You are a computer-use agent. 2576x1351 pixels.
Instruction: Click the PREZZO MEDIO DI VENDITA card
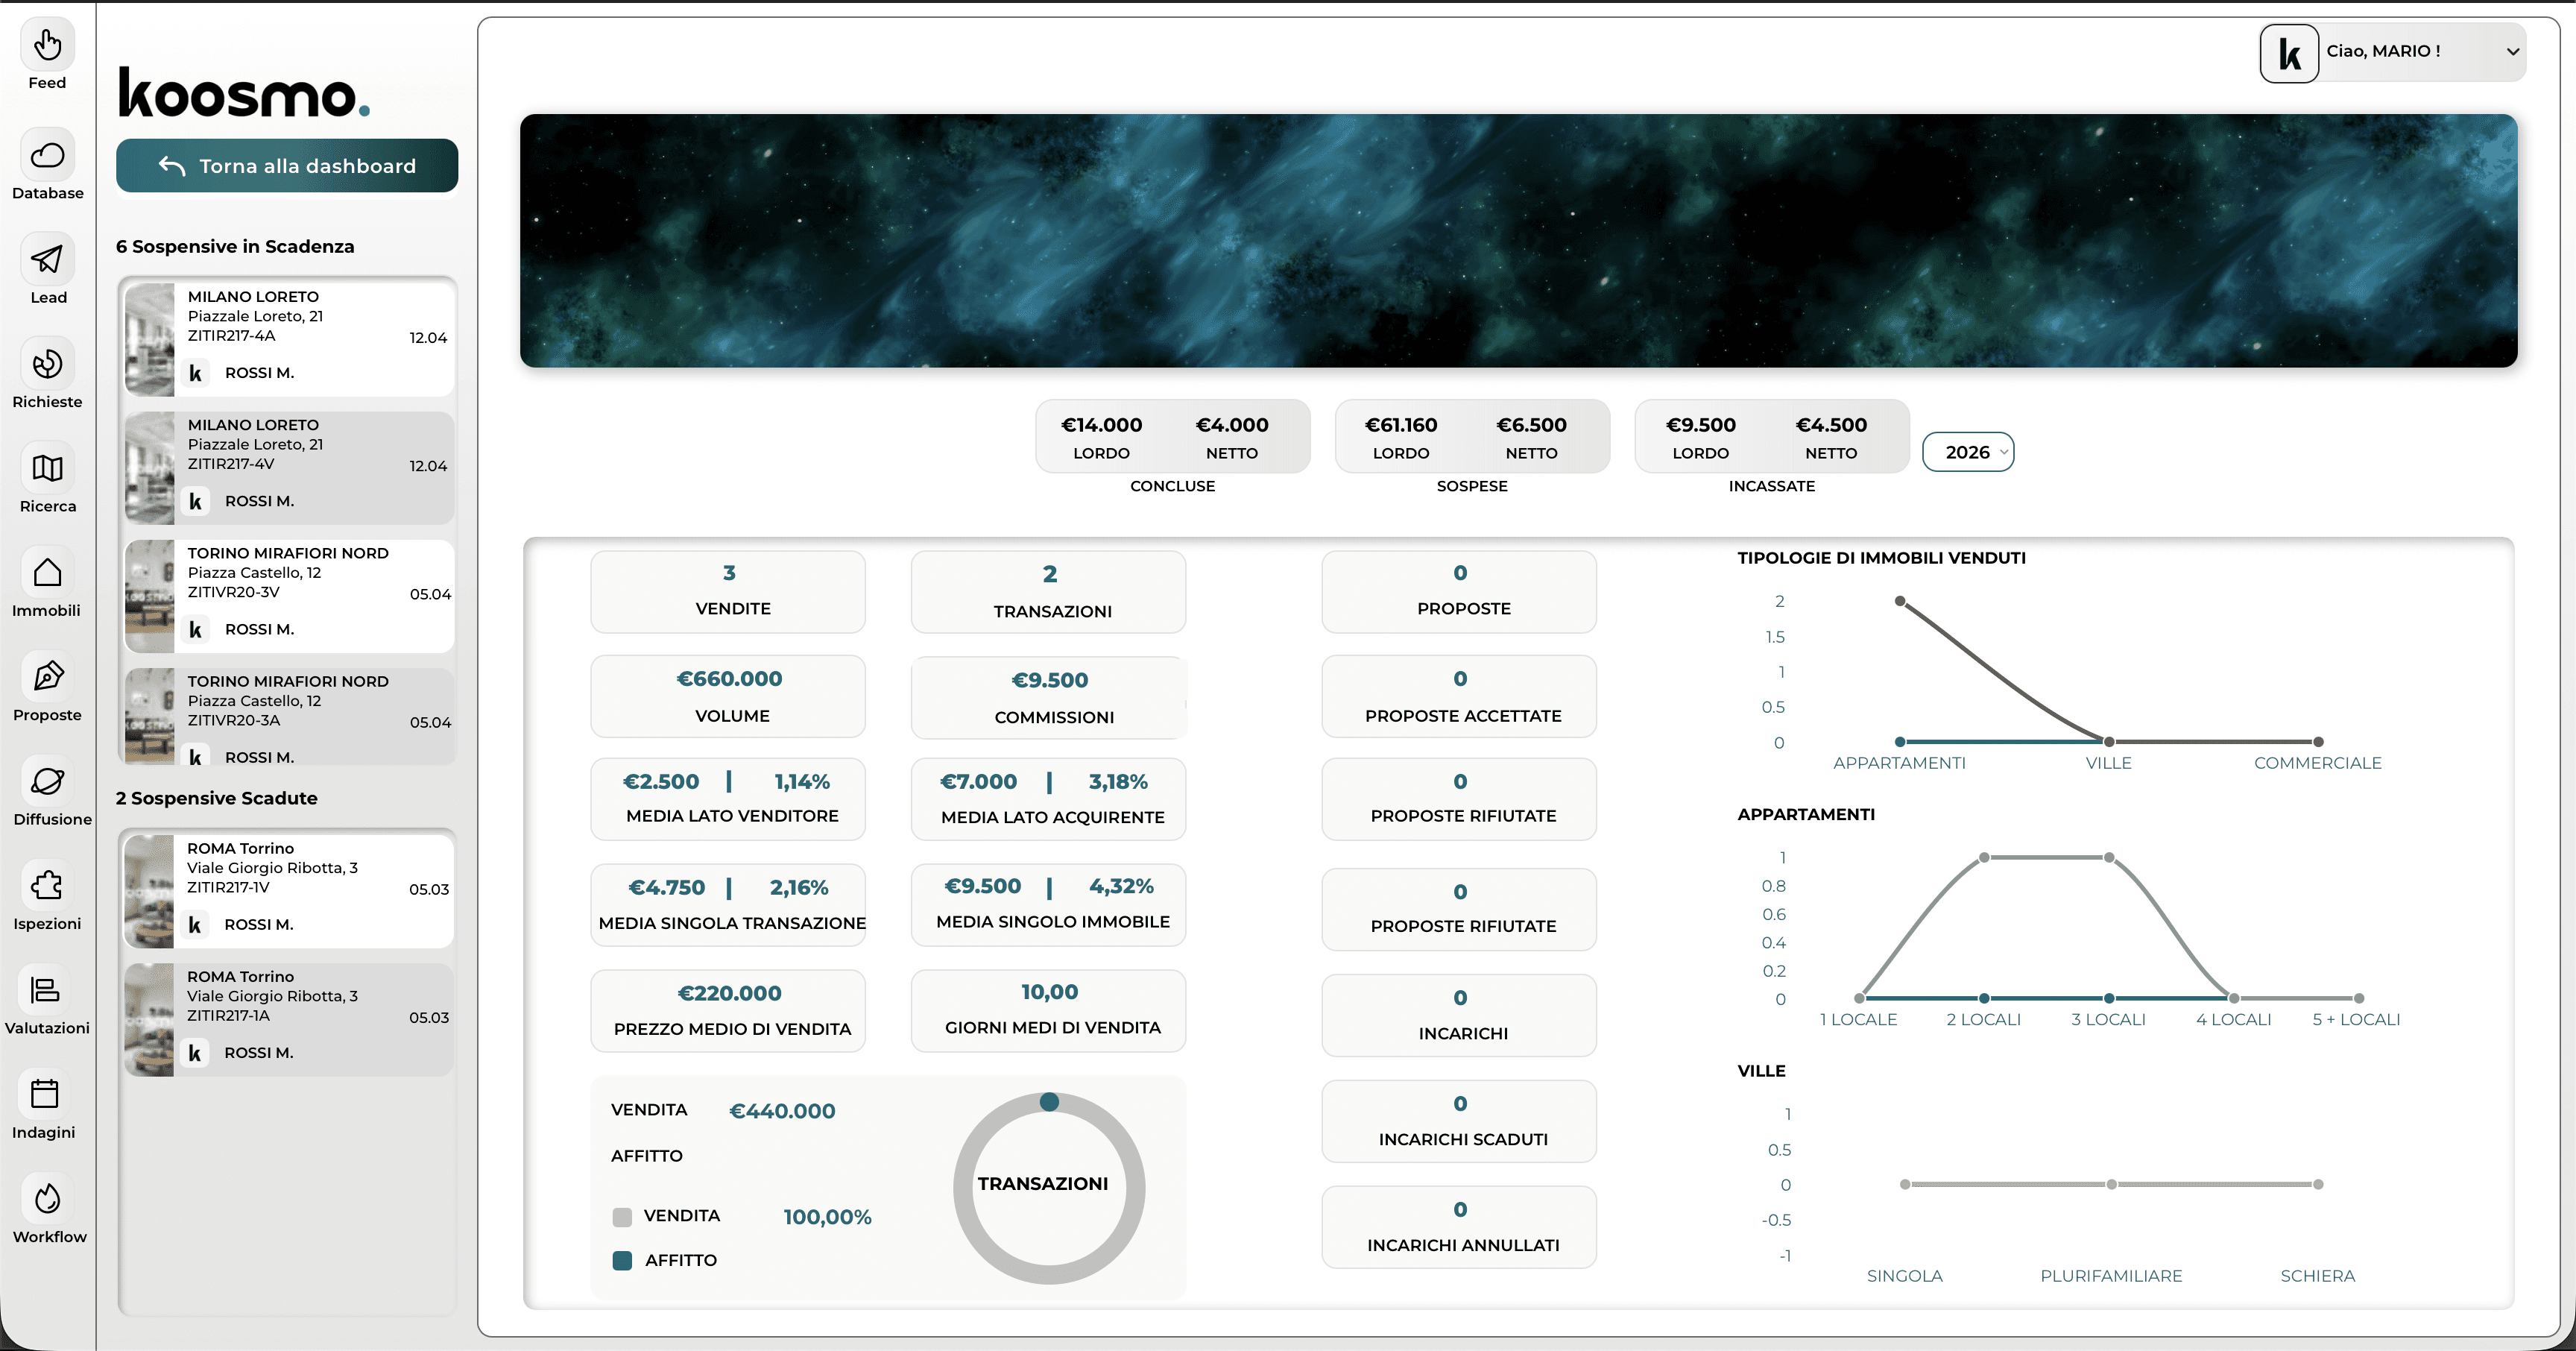point(728,1011)
